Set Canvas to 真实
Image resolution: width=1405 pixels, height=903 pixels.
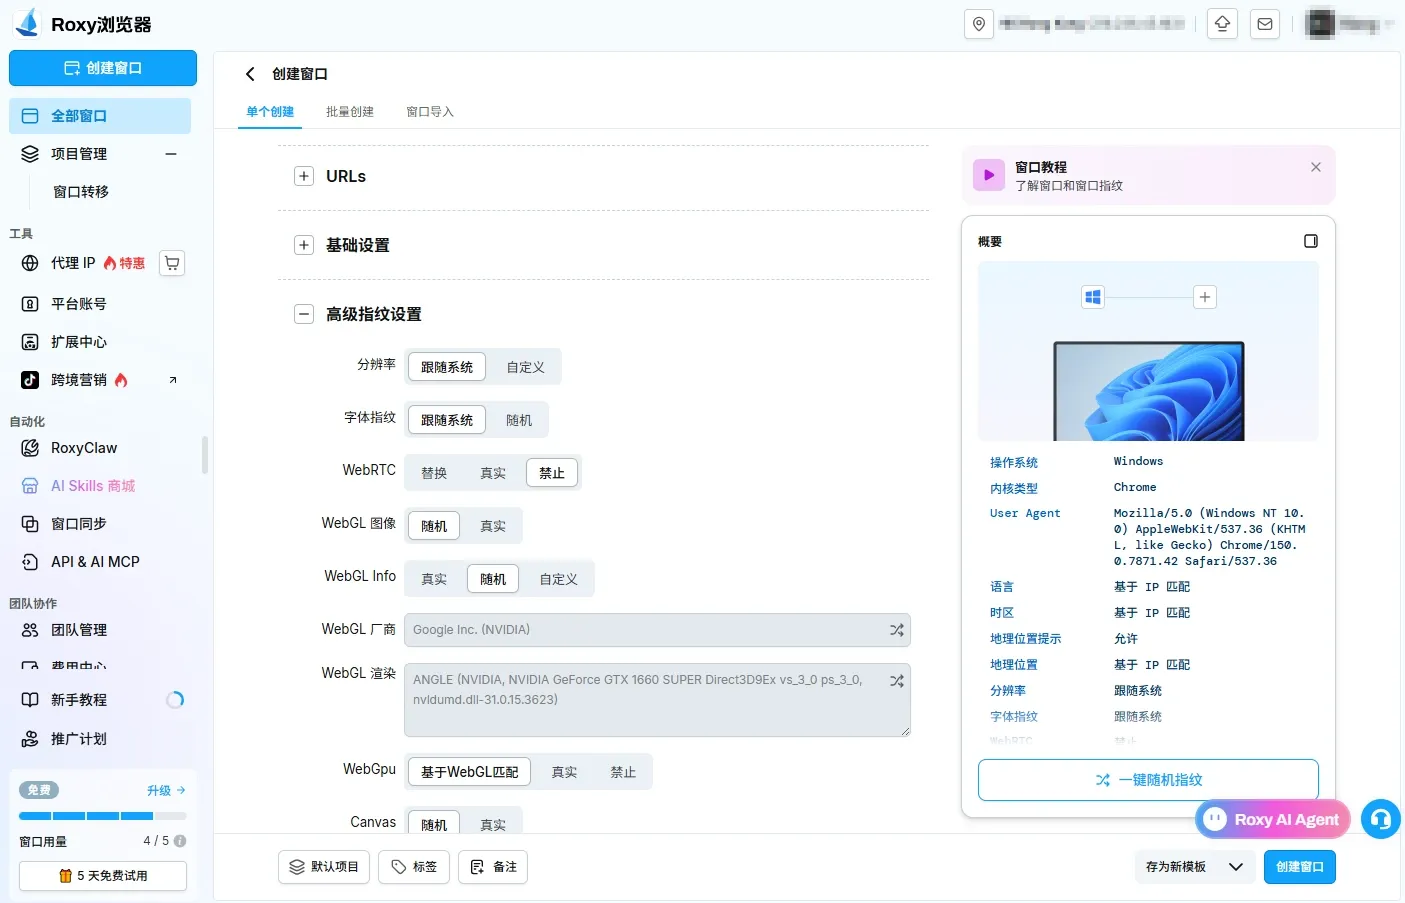pyautogui.click(x=493, y=824)
